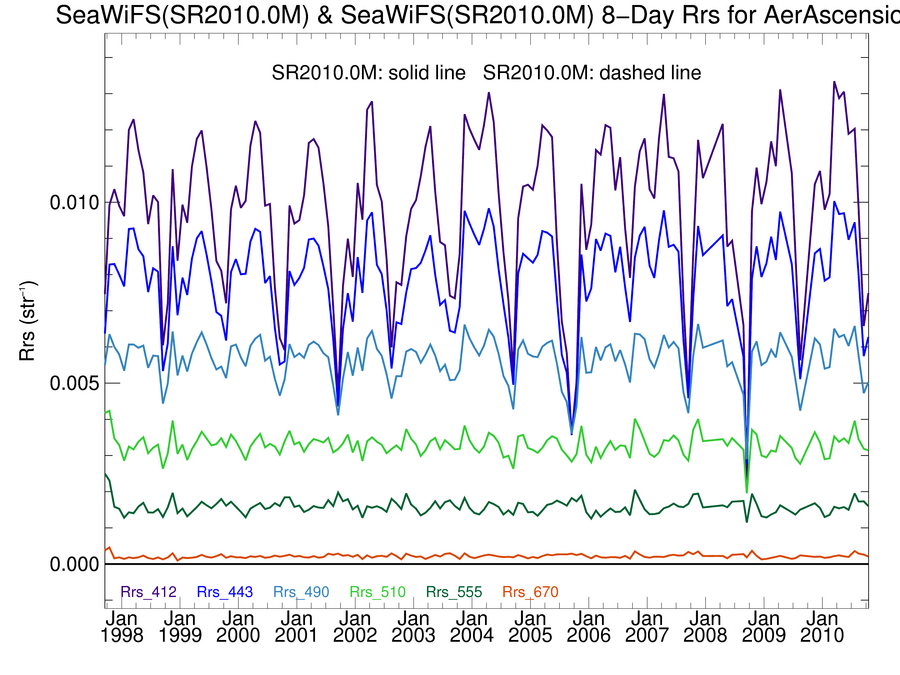Click the Jan 1999 x-axis label
The height and width of the screenshot is (675, 900).
pos(180,627)
